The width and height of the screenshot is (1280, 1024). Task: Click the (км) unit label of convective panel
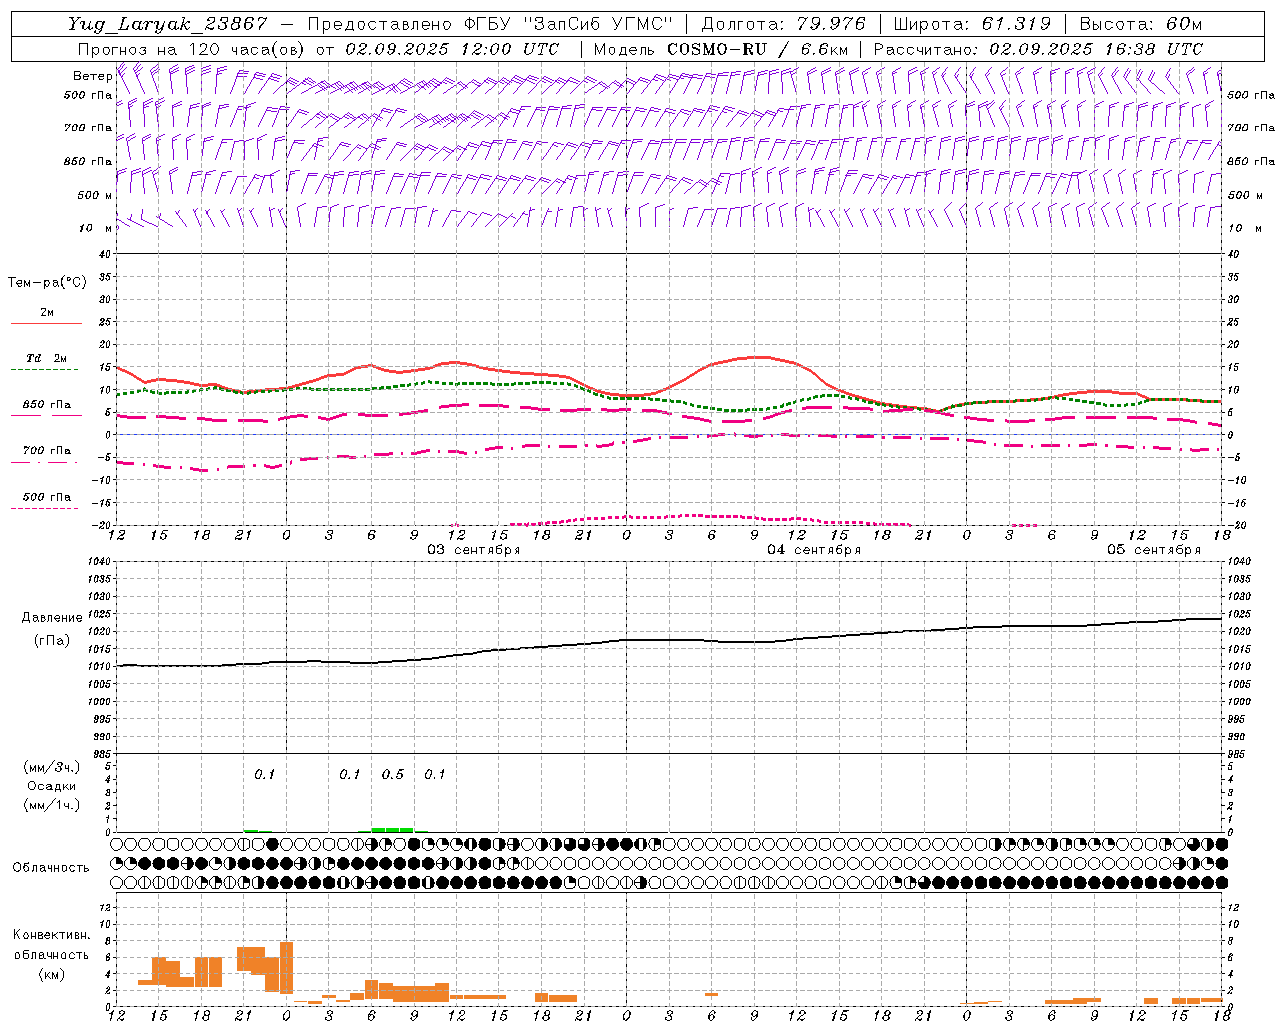51,974
